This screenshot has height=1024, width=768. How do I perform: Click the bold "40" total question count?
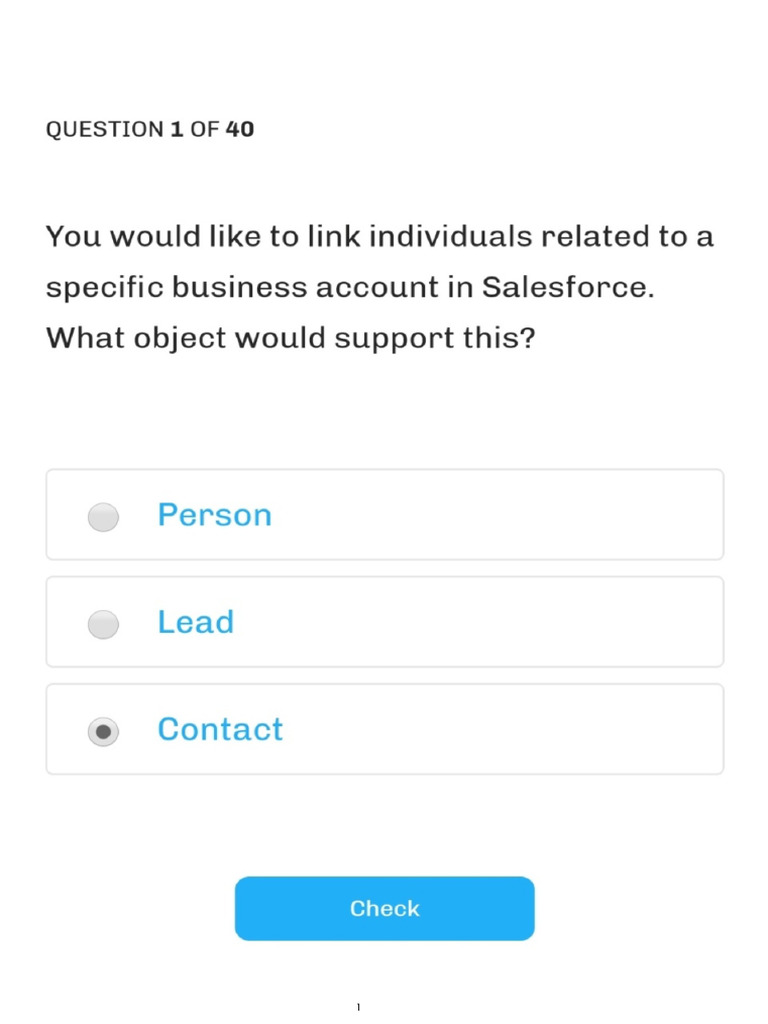(x=240, y=129)
